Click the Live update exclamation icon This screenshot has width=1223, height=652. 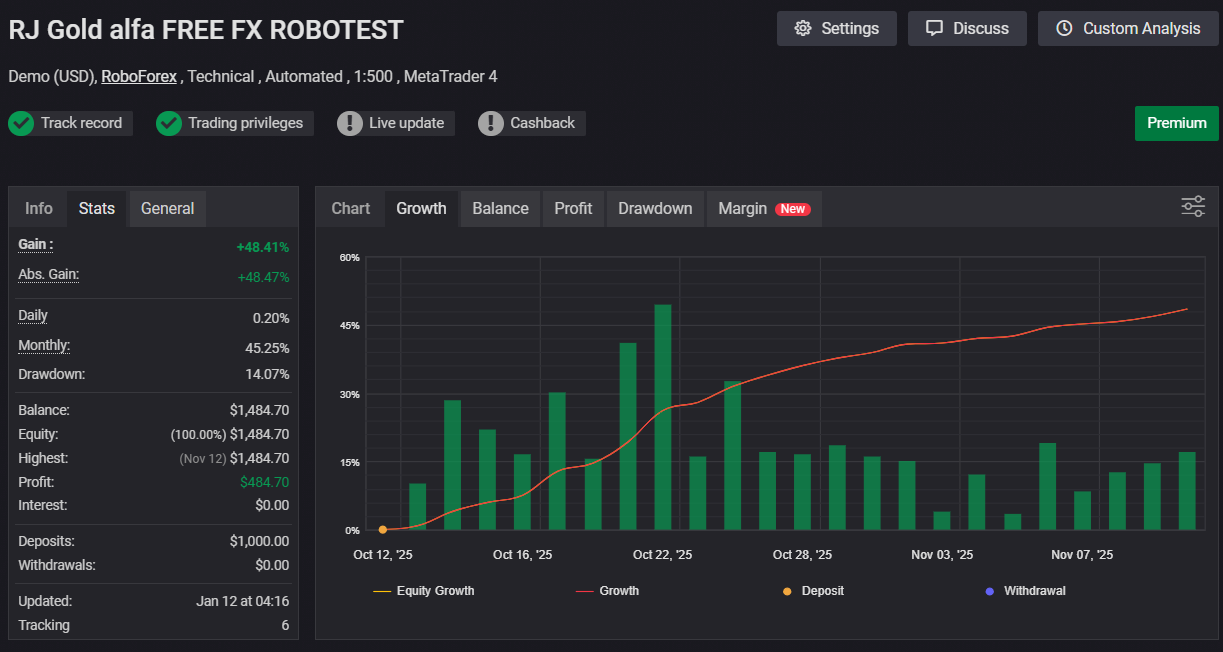click(350, 123)
